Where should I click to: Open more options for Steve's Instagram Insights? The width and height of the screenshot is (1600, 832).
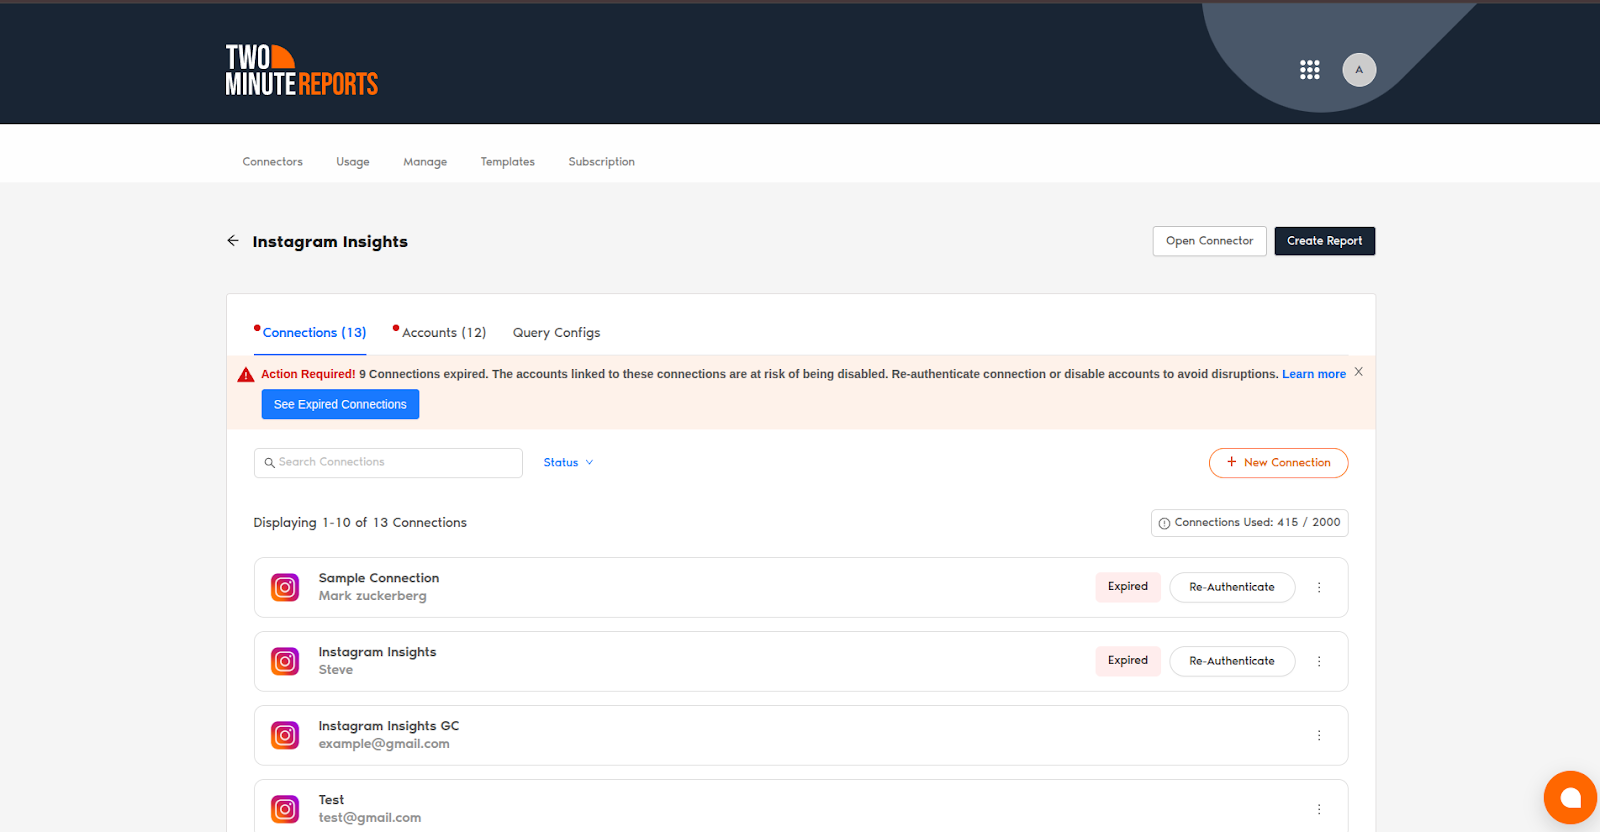pos(1319,662)
